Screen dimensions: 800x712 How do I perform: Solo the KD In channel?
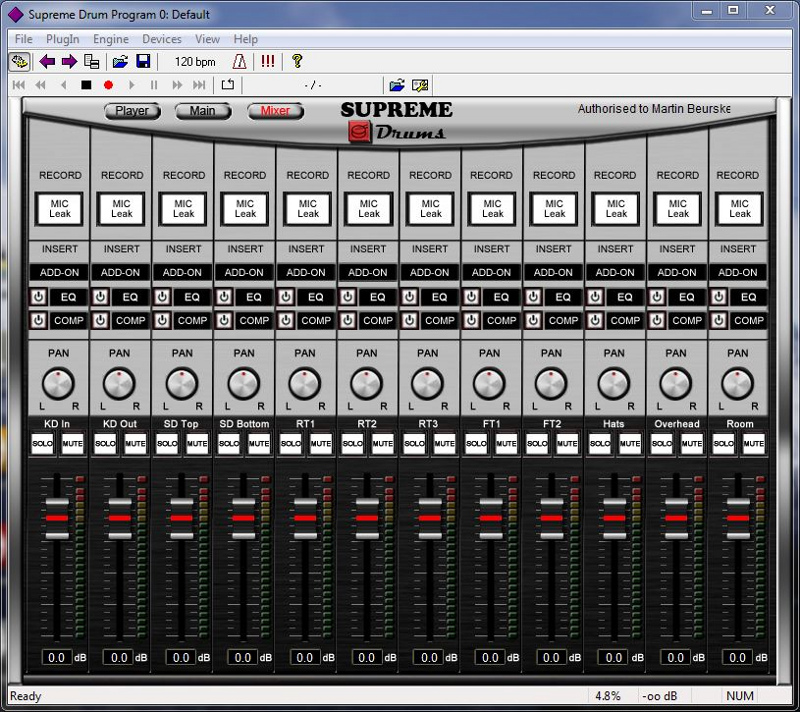[43, 443]
